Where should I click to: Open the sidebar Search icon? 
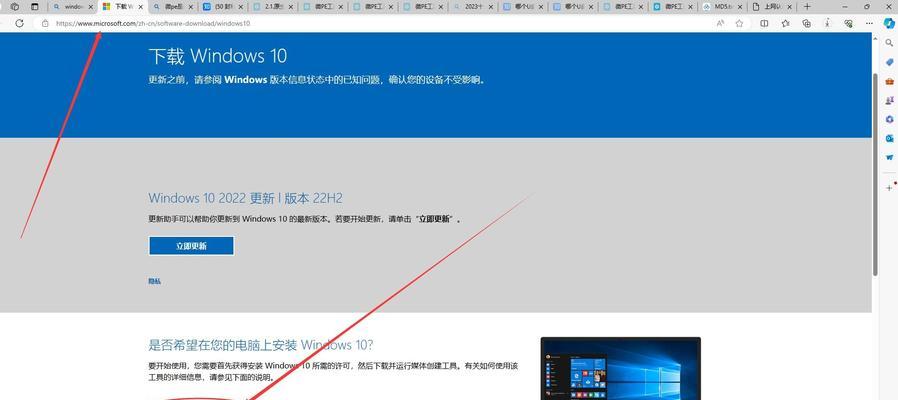coord(889,43)
